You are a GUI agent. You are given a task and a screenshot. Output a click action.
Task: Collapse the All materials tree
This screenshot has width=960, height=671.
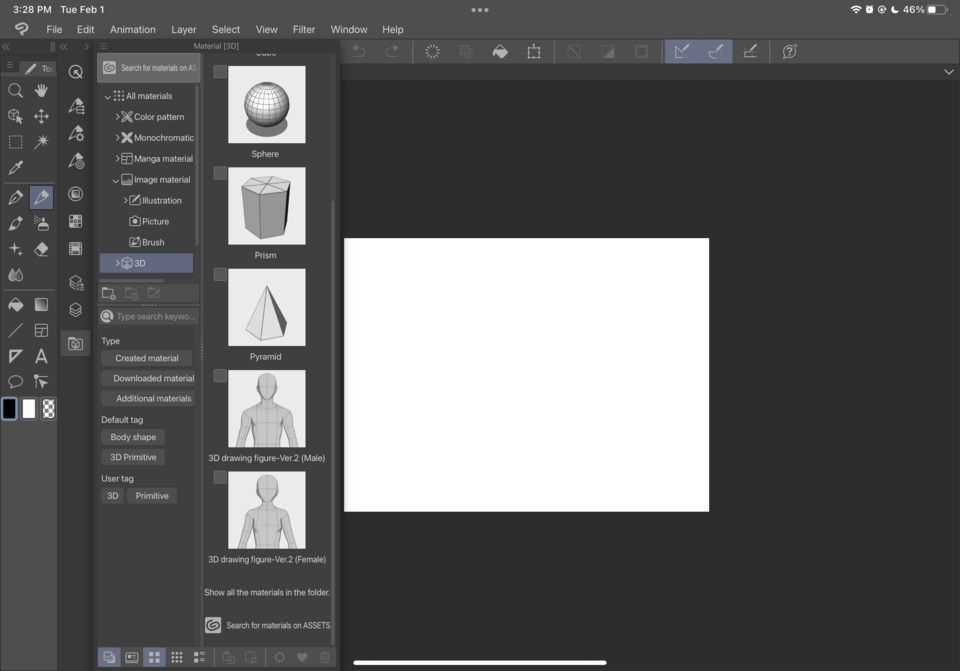tap(108, 97)
